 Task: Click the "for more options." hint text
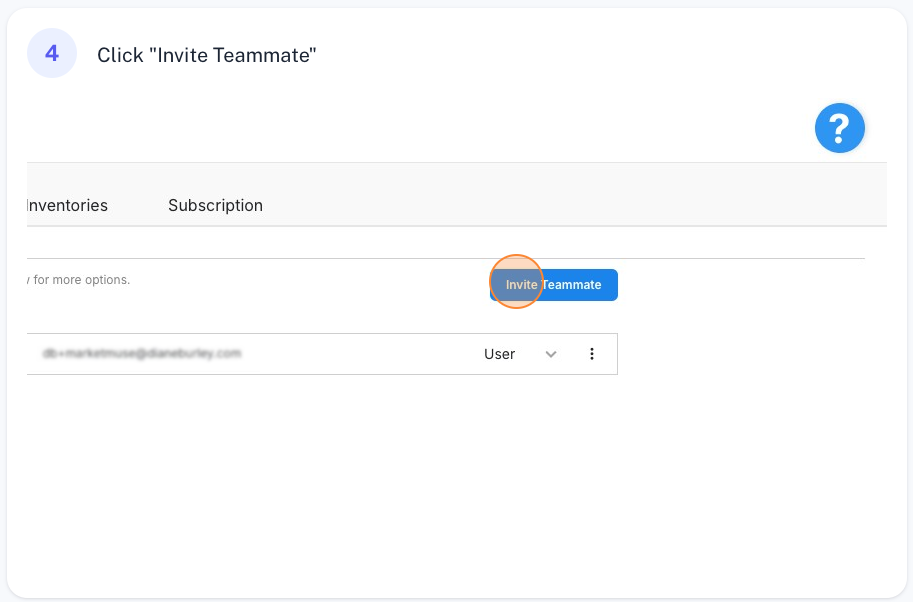coord(82,279)
